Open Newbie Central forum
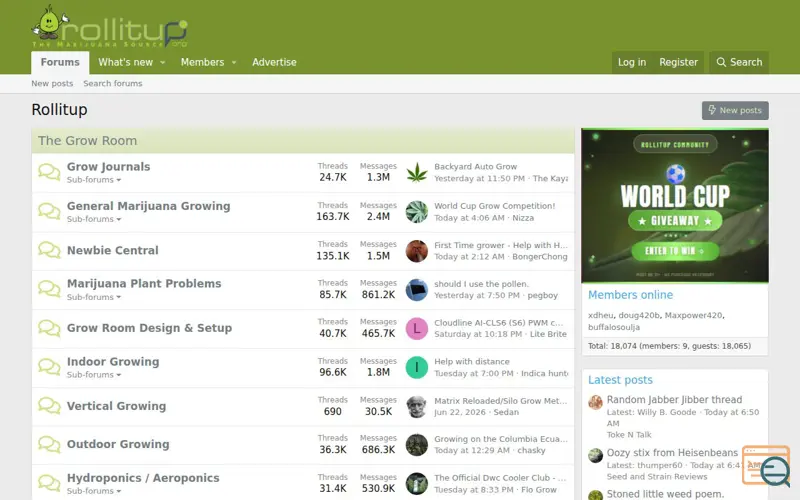This screenshot has height=500, width=800. pos(113,251)
